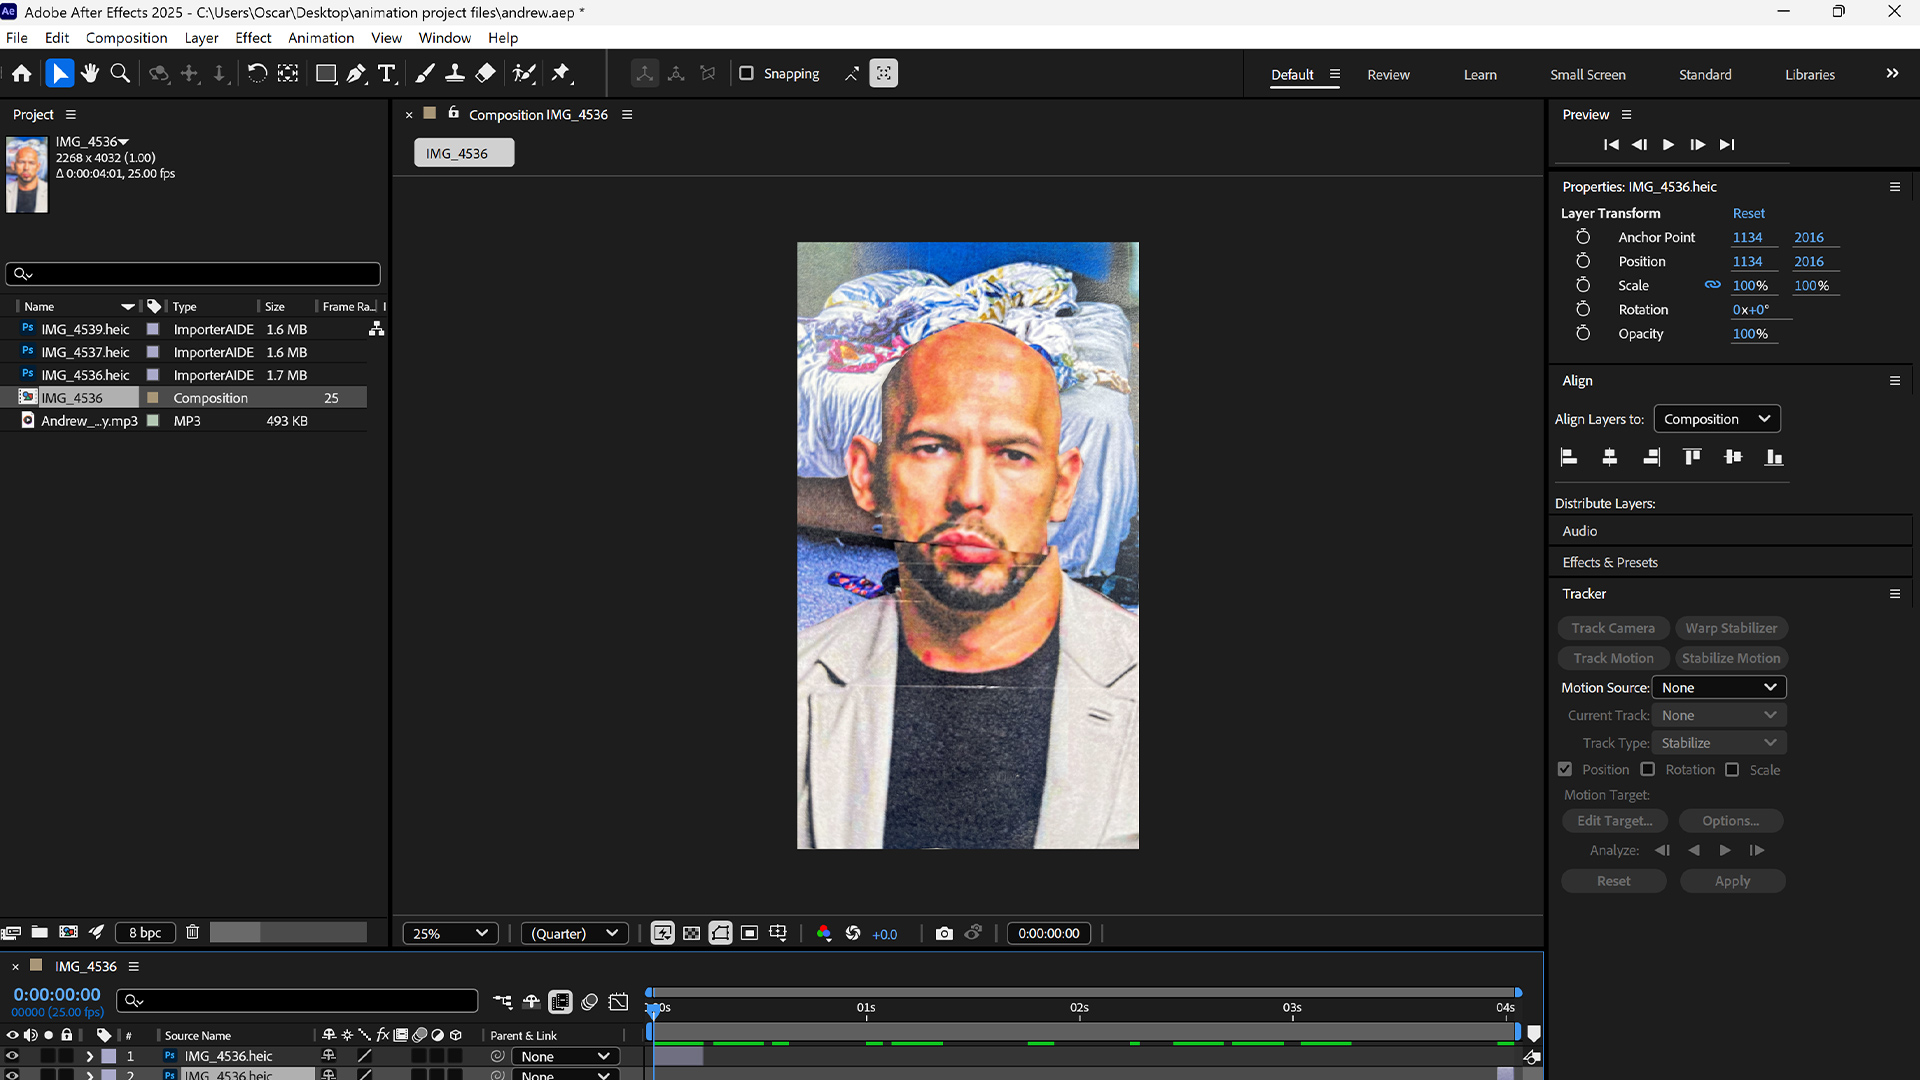1920x1080 pixels.
Task: Select the Zoom tool
Action: tap(120, 73)
